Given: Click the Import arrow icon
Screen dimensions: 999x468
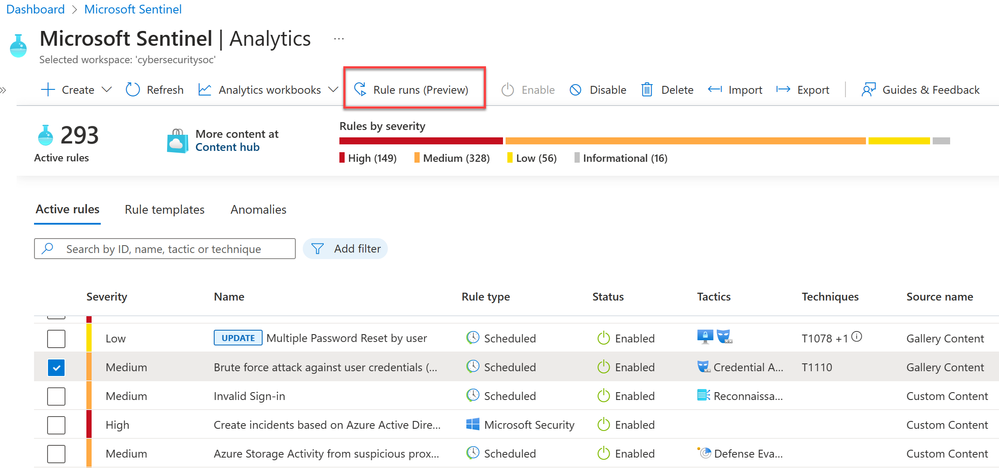Looking at the screenshot, I should pyautogui.click(x=715, y=90).
